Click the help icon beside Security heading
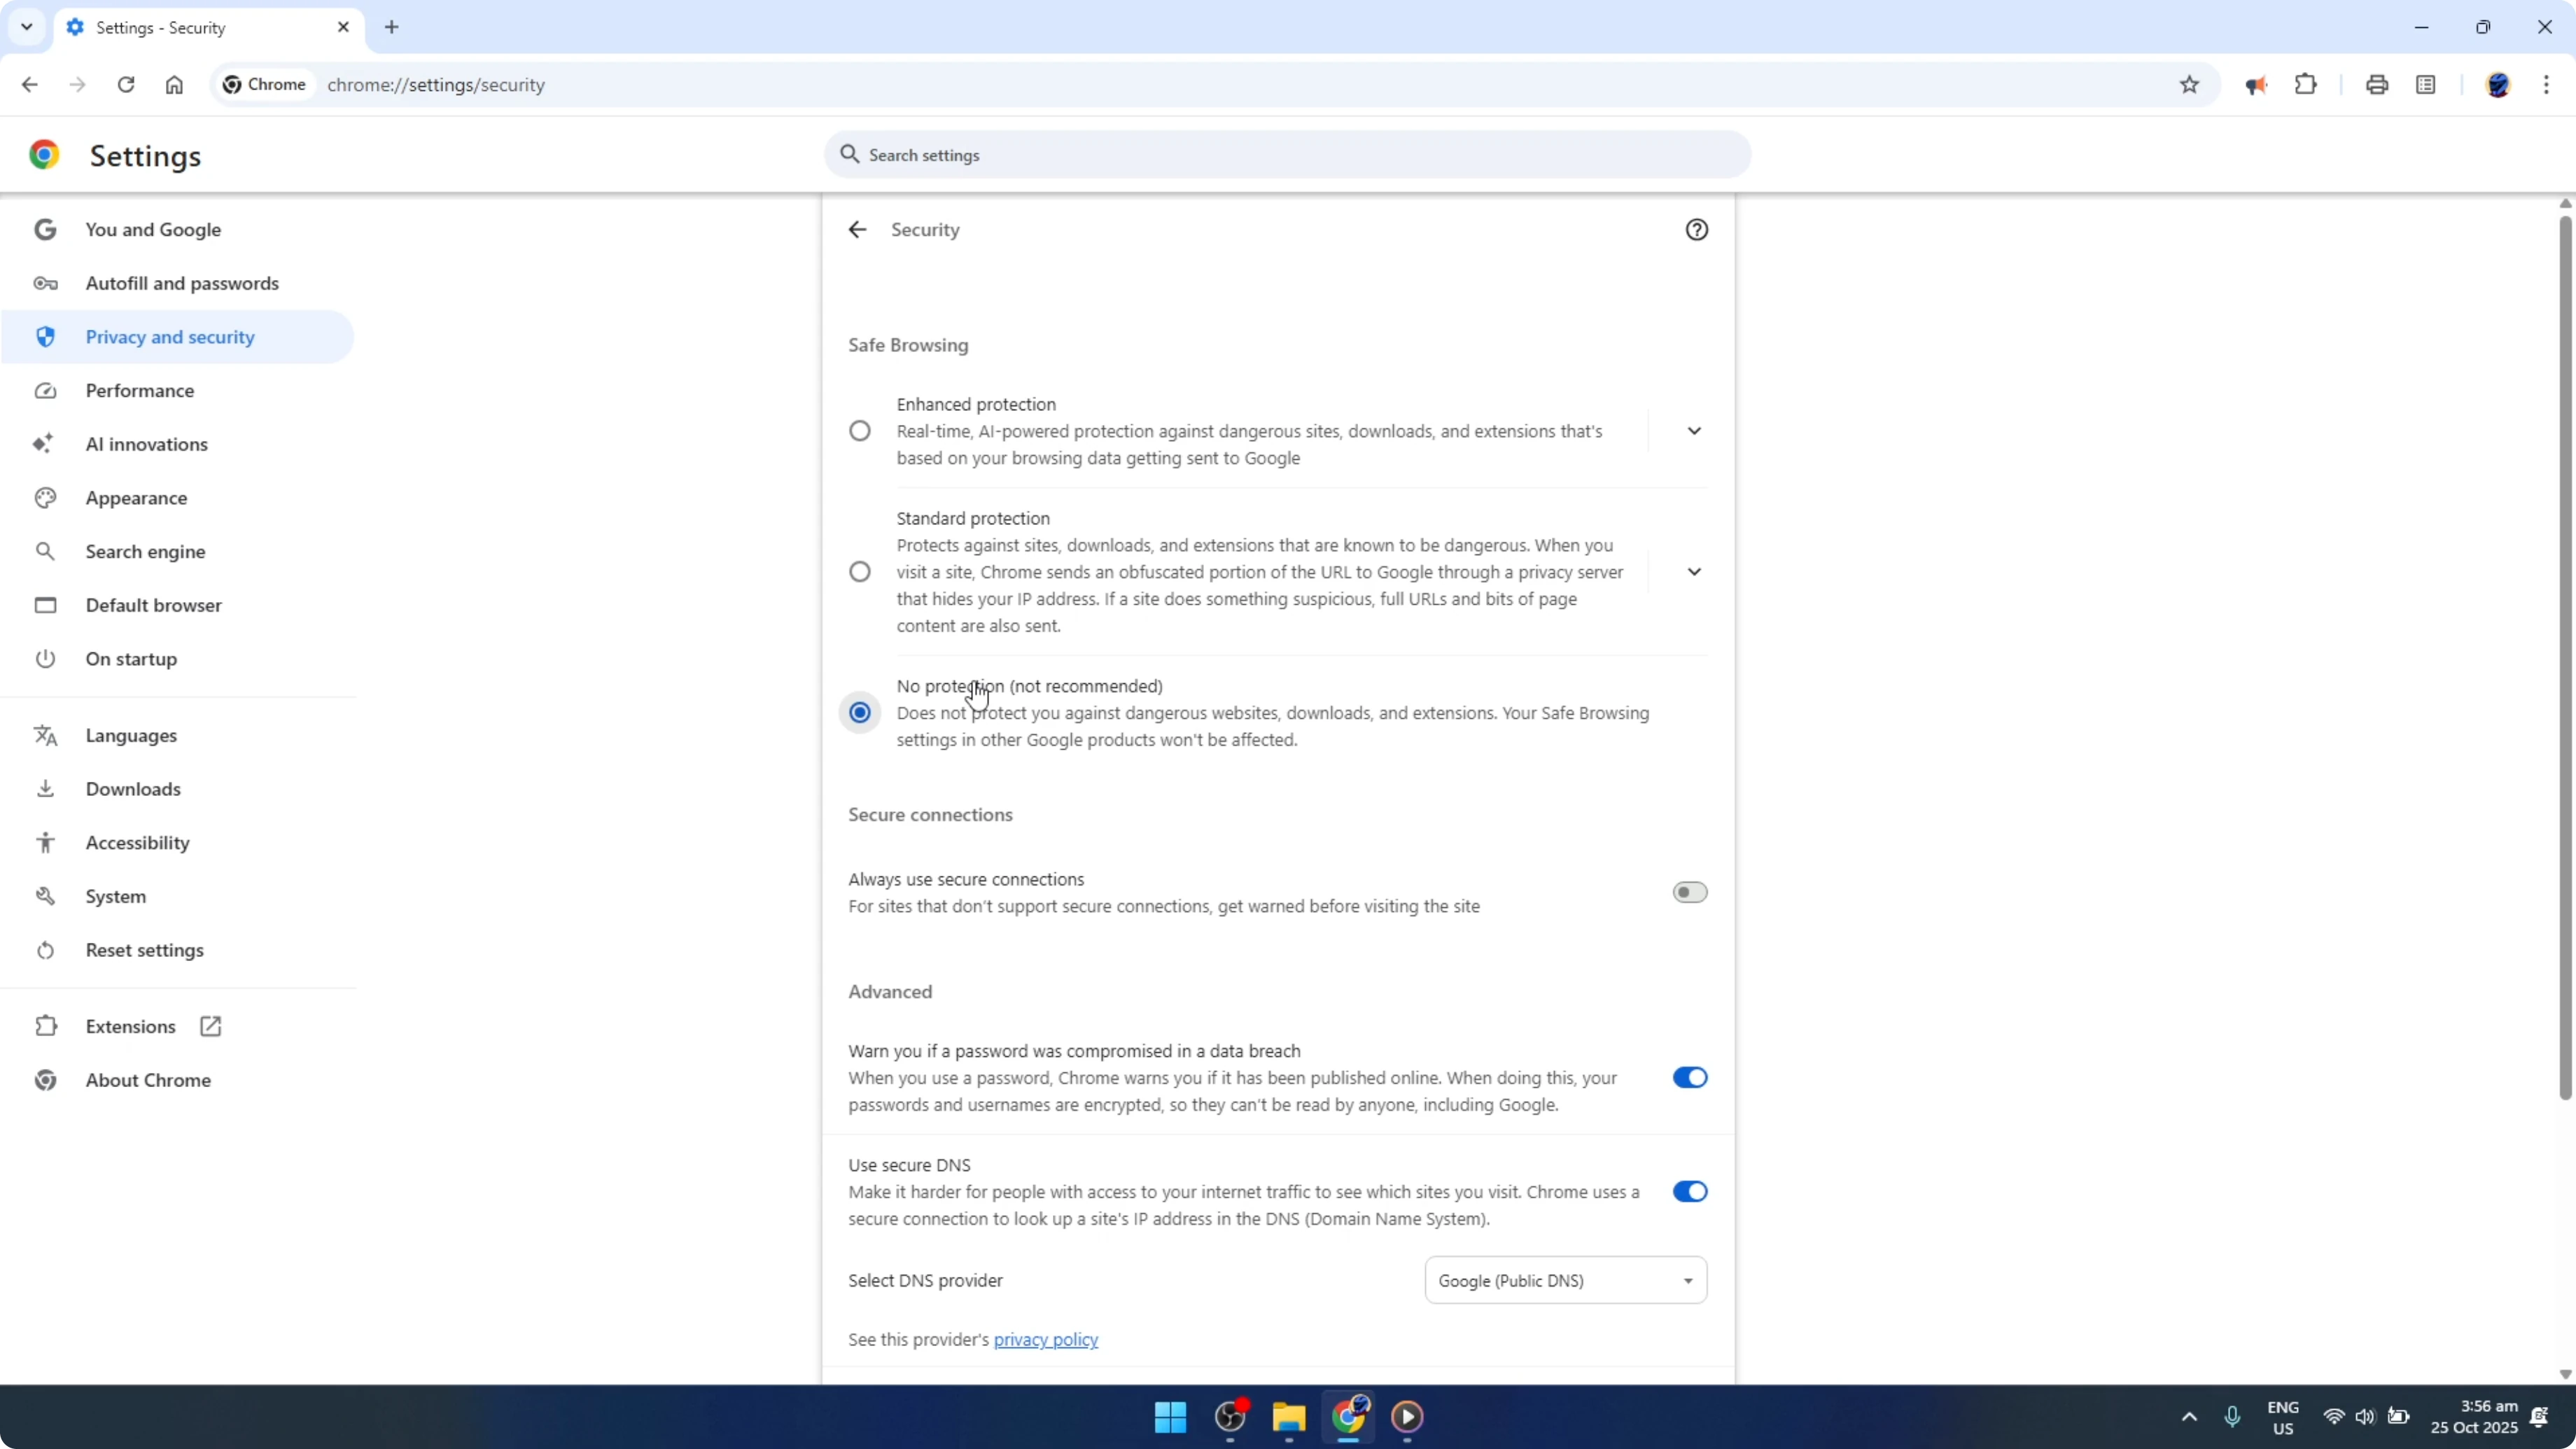Viewport: 2576px width, 1449px height. 1698,229
